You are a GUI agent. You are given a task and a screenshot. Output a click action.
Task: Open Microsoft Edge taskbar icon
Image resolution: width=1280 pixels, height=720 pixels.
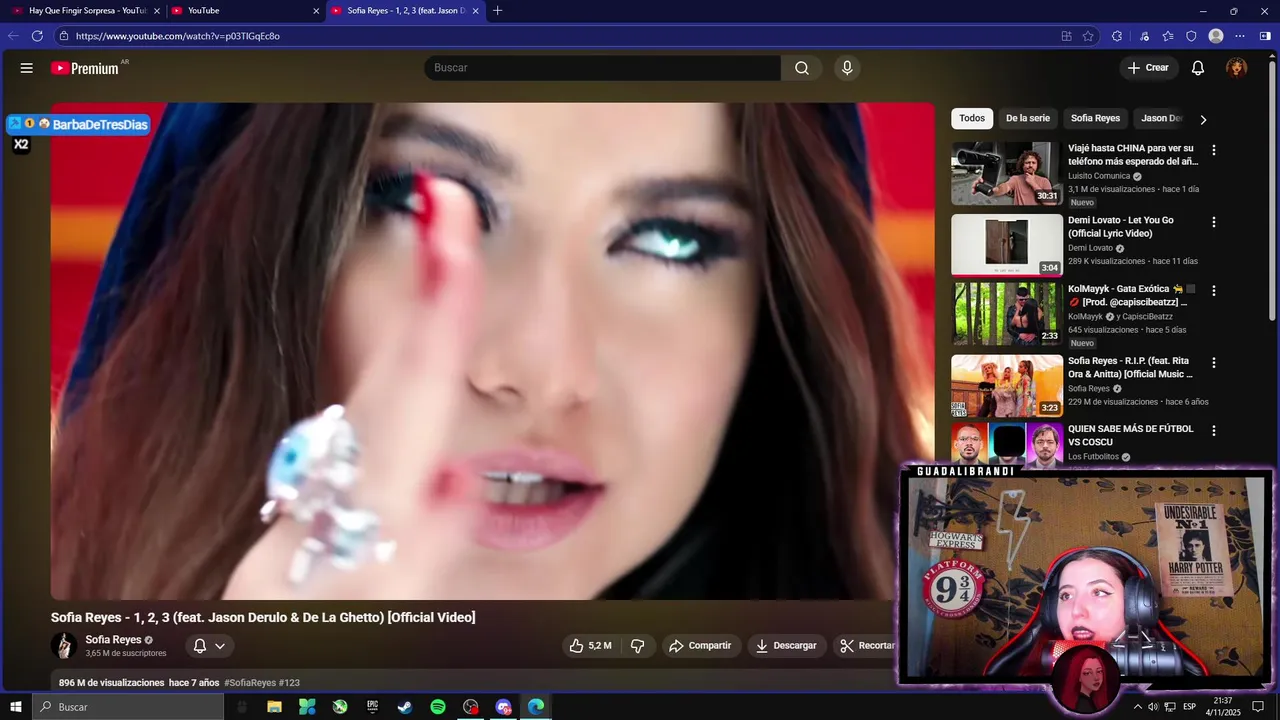pos(536,707)
